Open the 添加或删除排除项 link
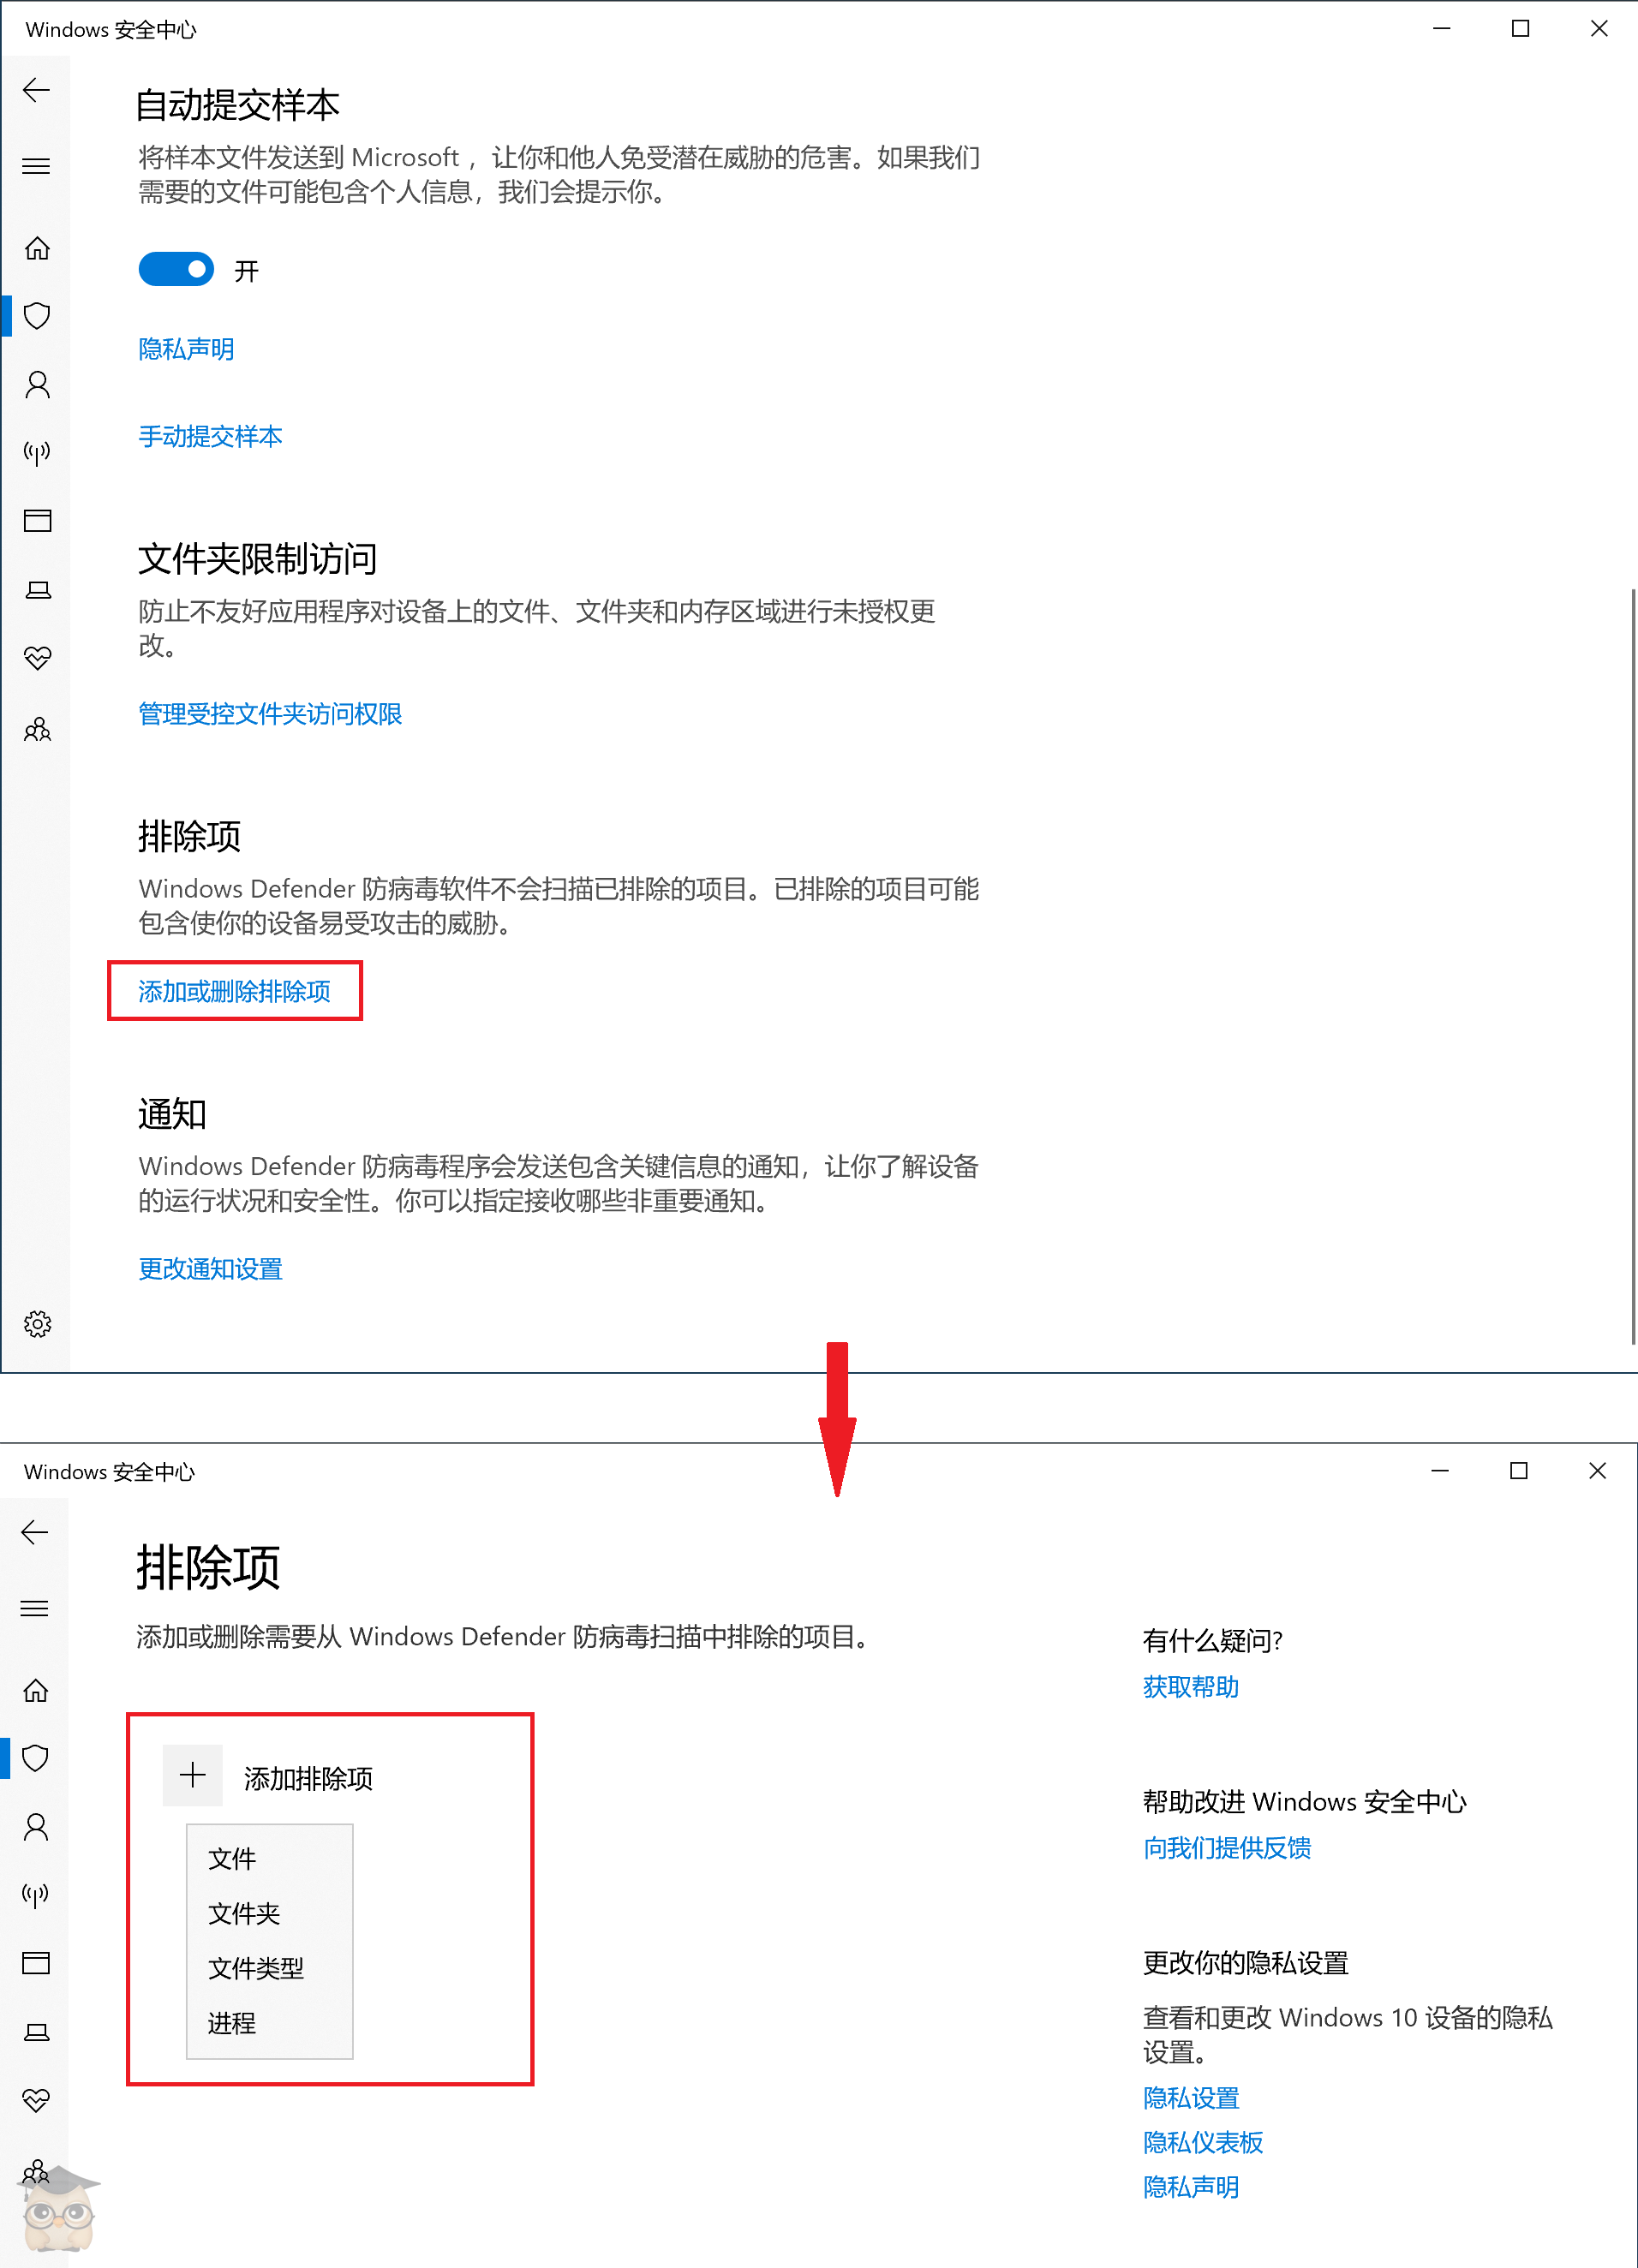 [x=234, y=991]
